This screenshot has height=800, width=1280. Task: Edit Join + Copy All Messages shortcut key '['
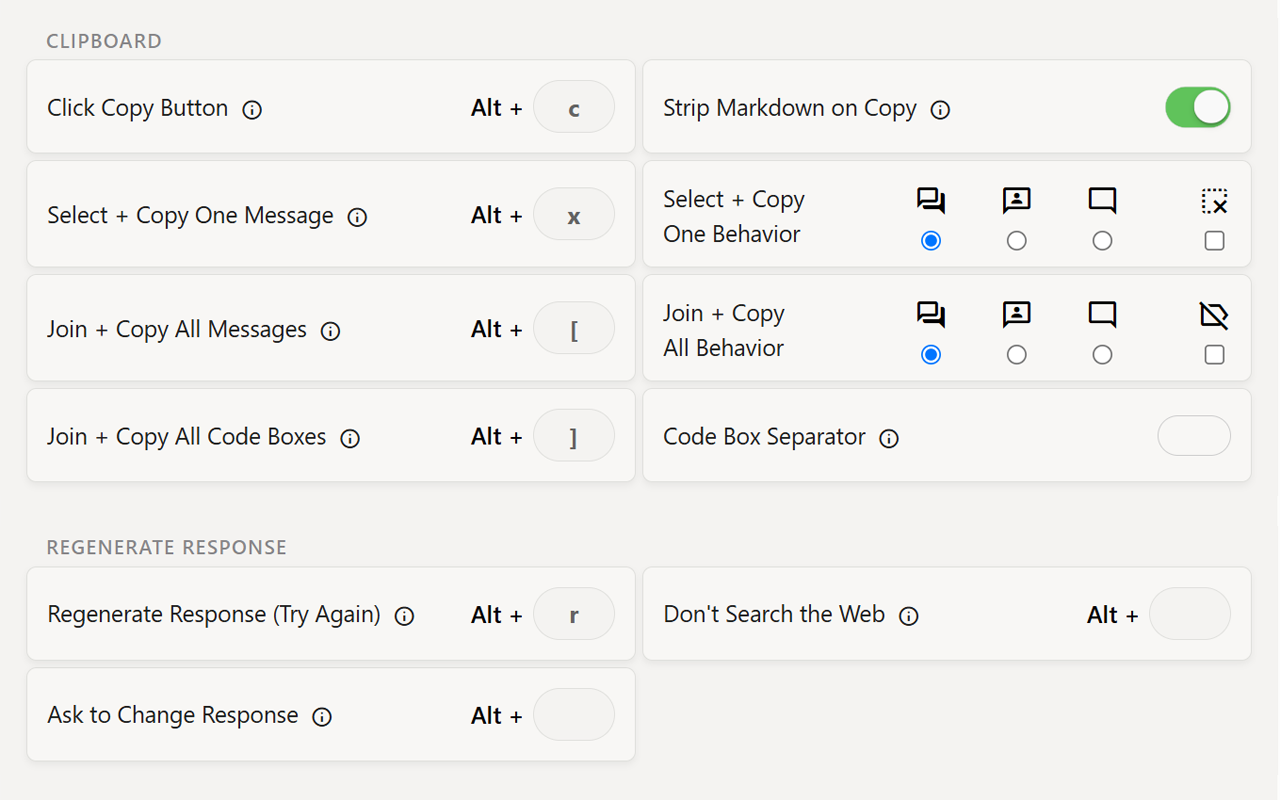[574, 328]
